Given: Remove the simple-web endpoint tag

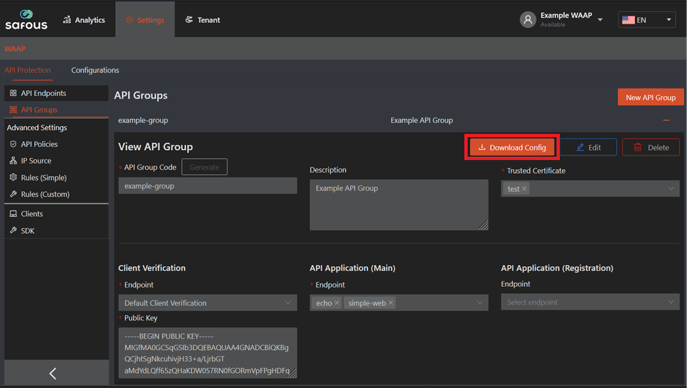Looking at the screenshot, I should (391, 303).
